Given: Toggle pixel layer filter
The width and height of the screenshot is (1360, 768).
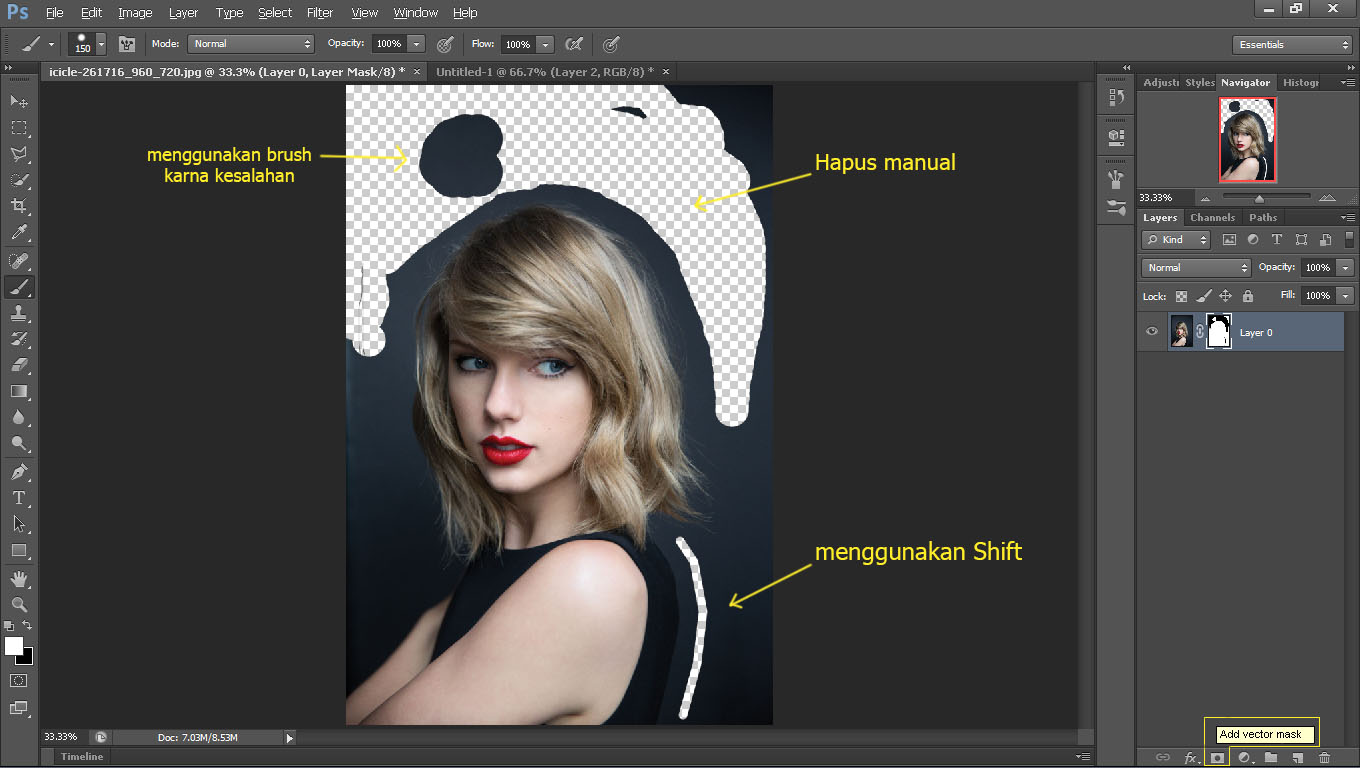Looking at the screenshot, I should (x=1229, y=240).
